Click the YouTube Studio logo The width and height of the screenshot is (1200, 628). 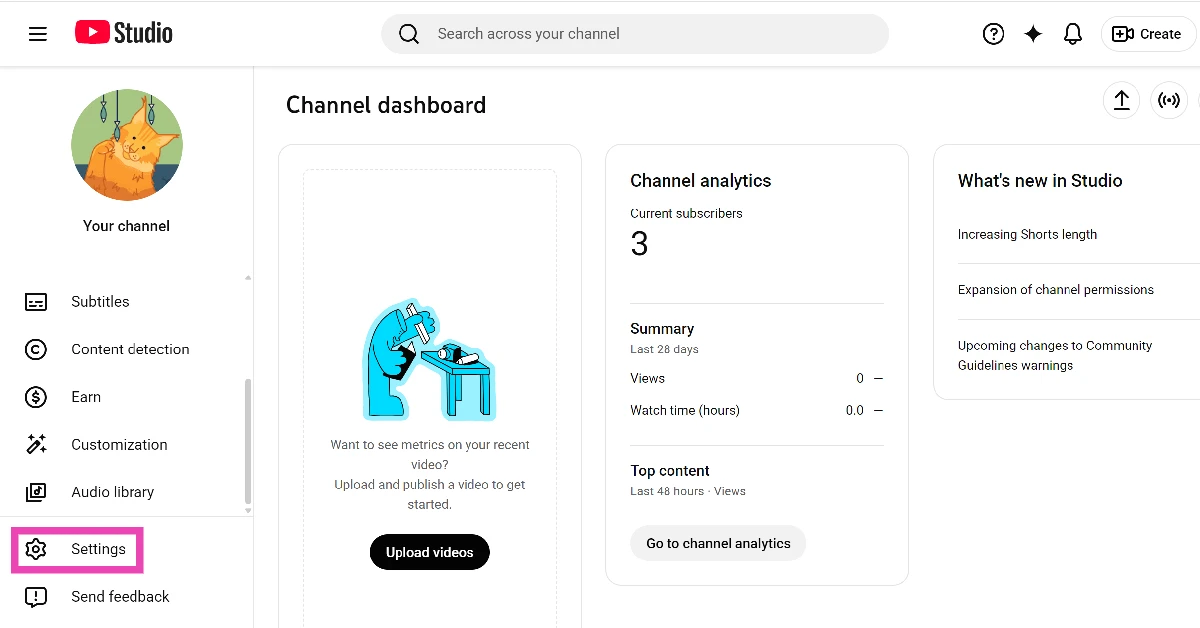(123, 32)
